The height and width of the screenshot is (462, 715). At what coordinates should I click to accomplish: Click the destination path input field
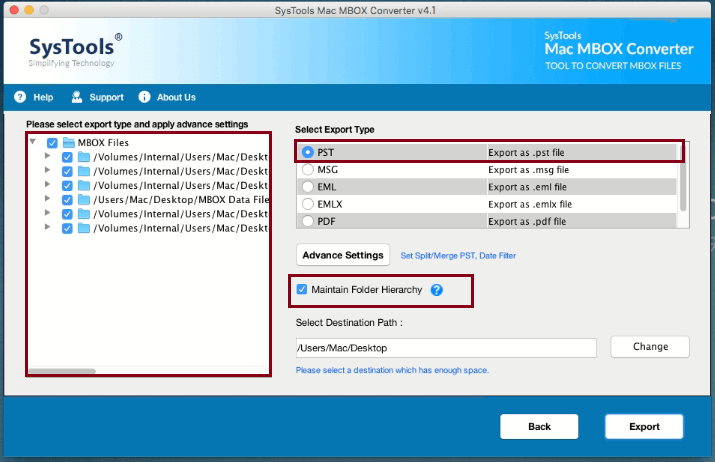click(x=446, y=348)
